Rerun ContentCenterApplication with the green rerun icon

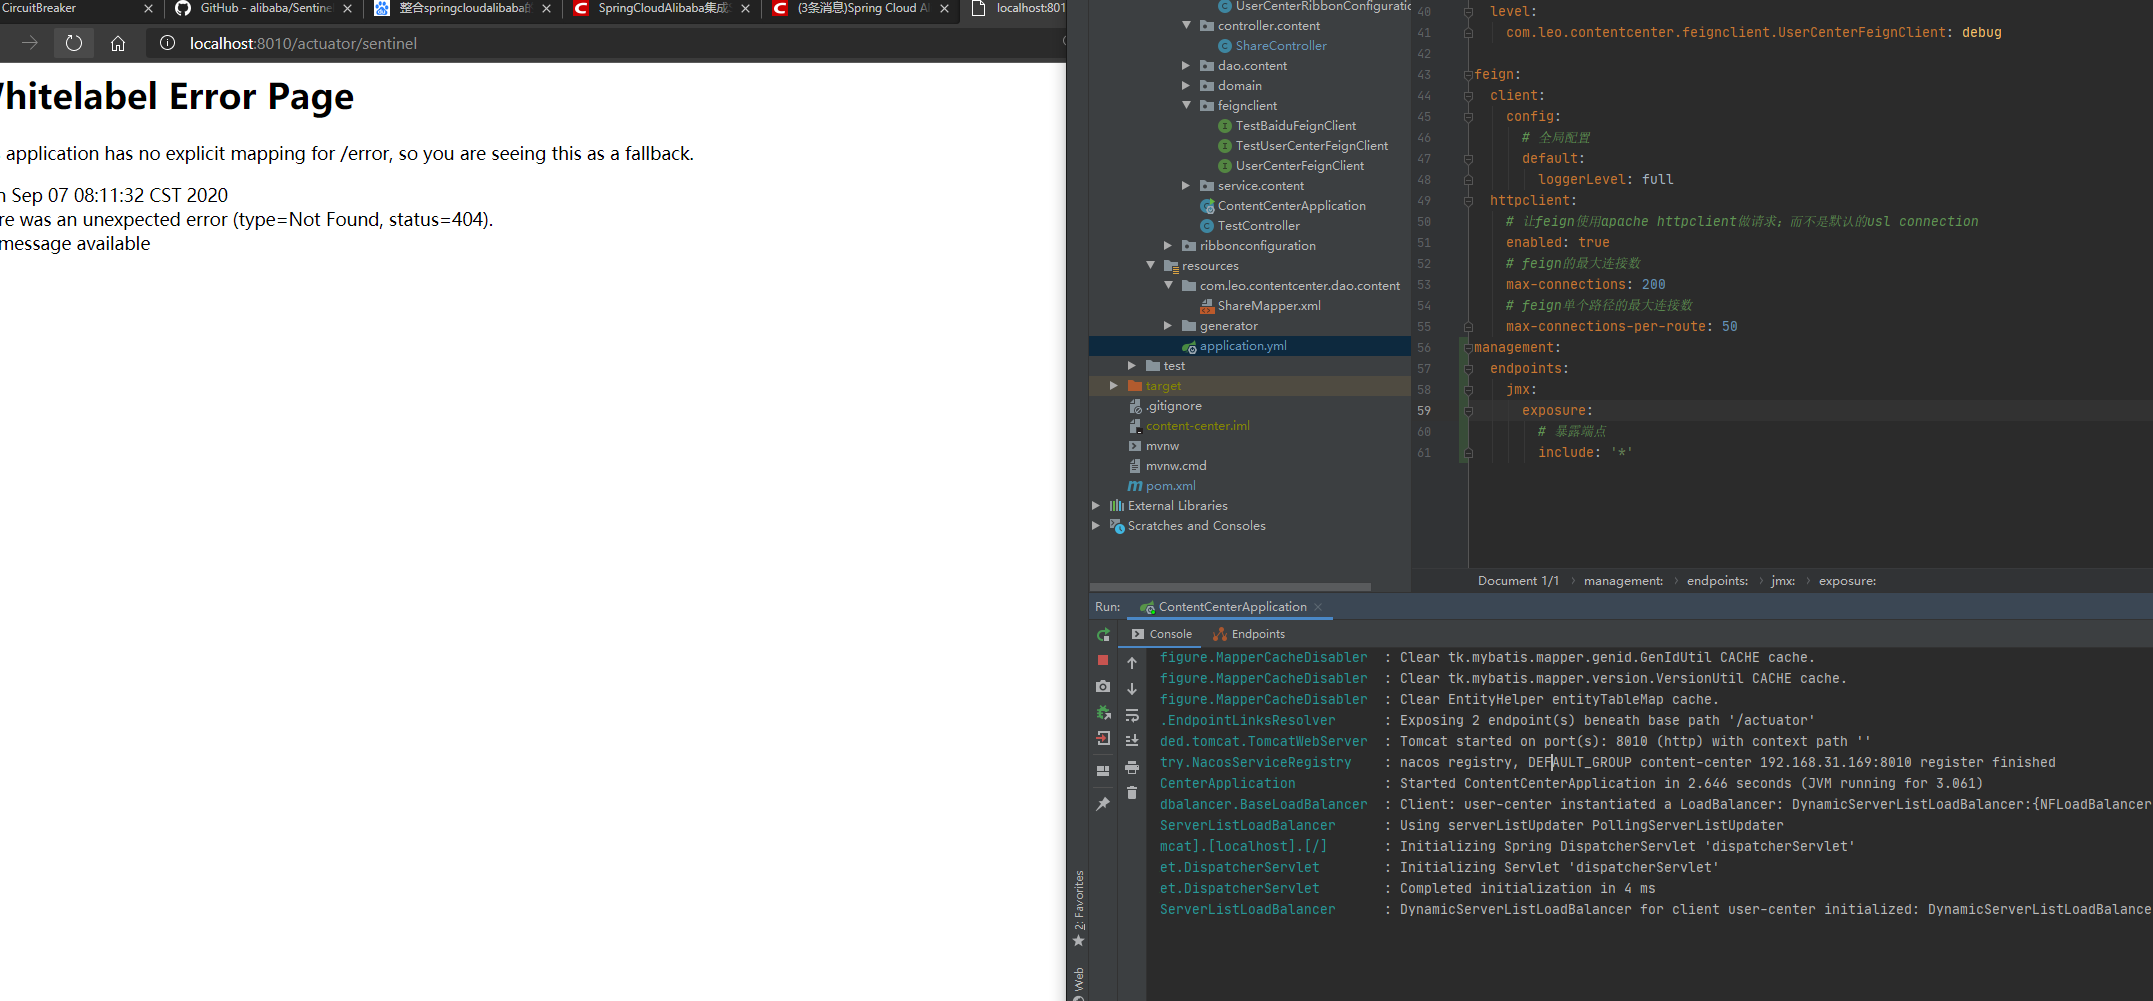coord(1103,635)
